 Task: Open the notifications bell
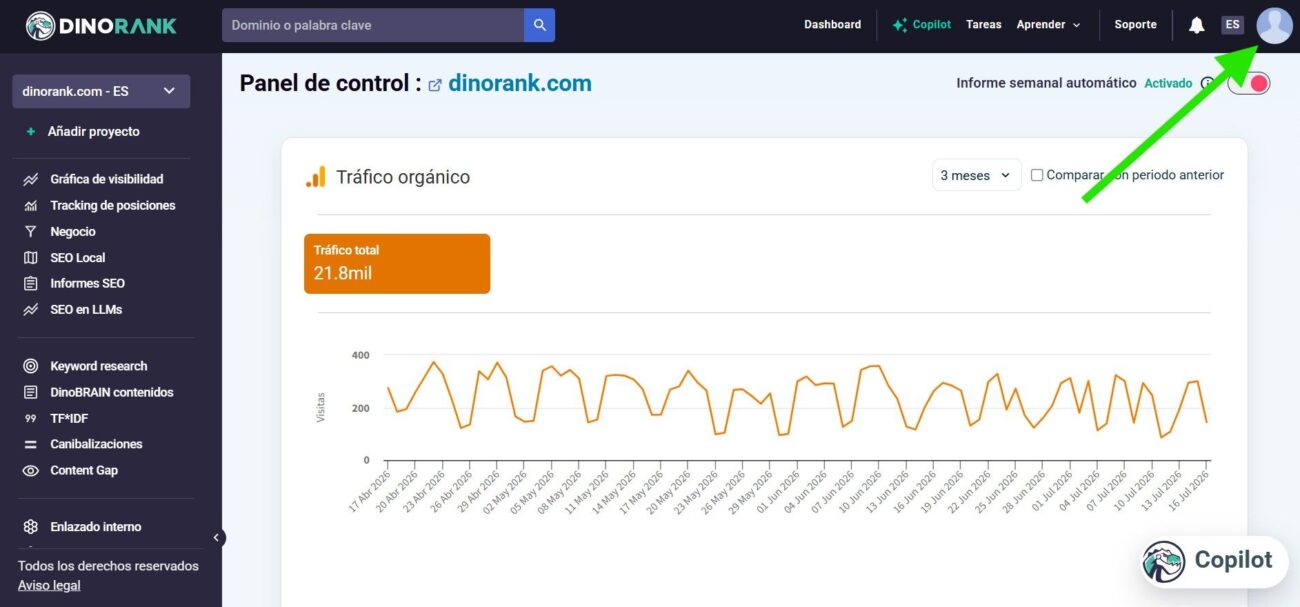(x=1196, y=25)
